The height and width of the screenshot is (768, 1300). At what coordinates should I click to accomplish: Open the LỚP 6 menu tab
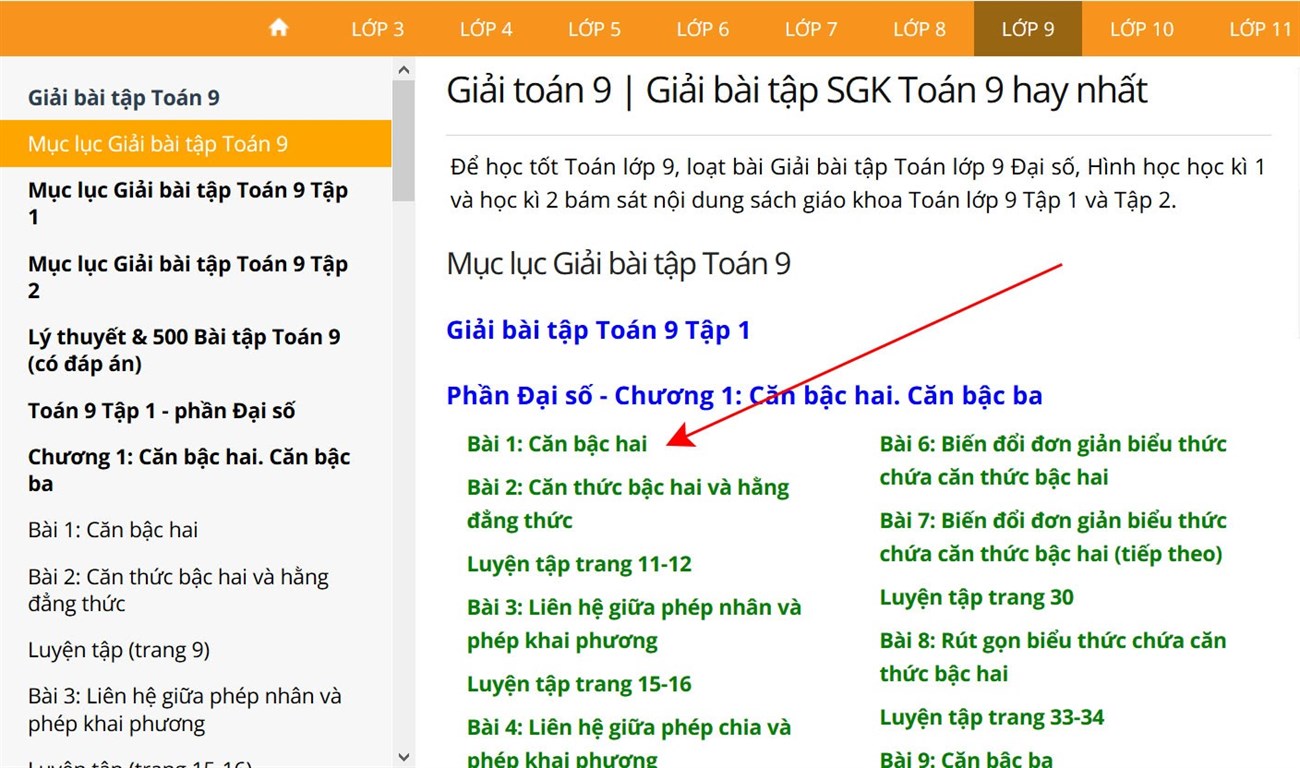point(702,29)
